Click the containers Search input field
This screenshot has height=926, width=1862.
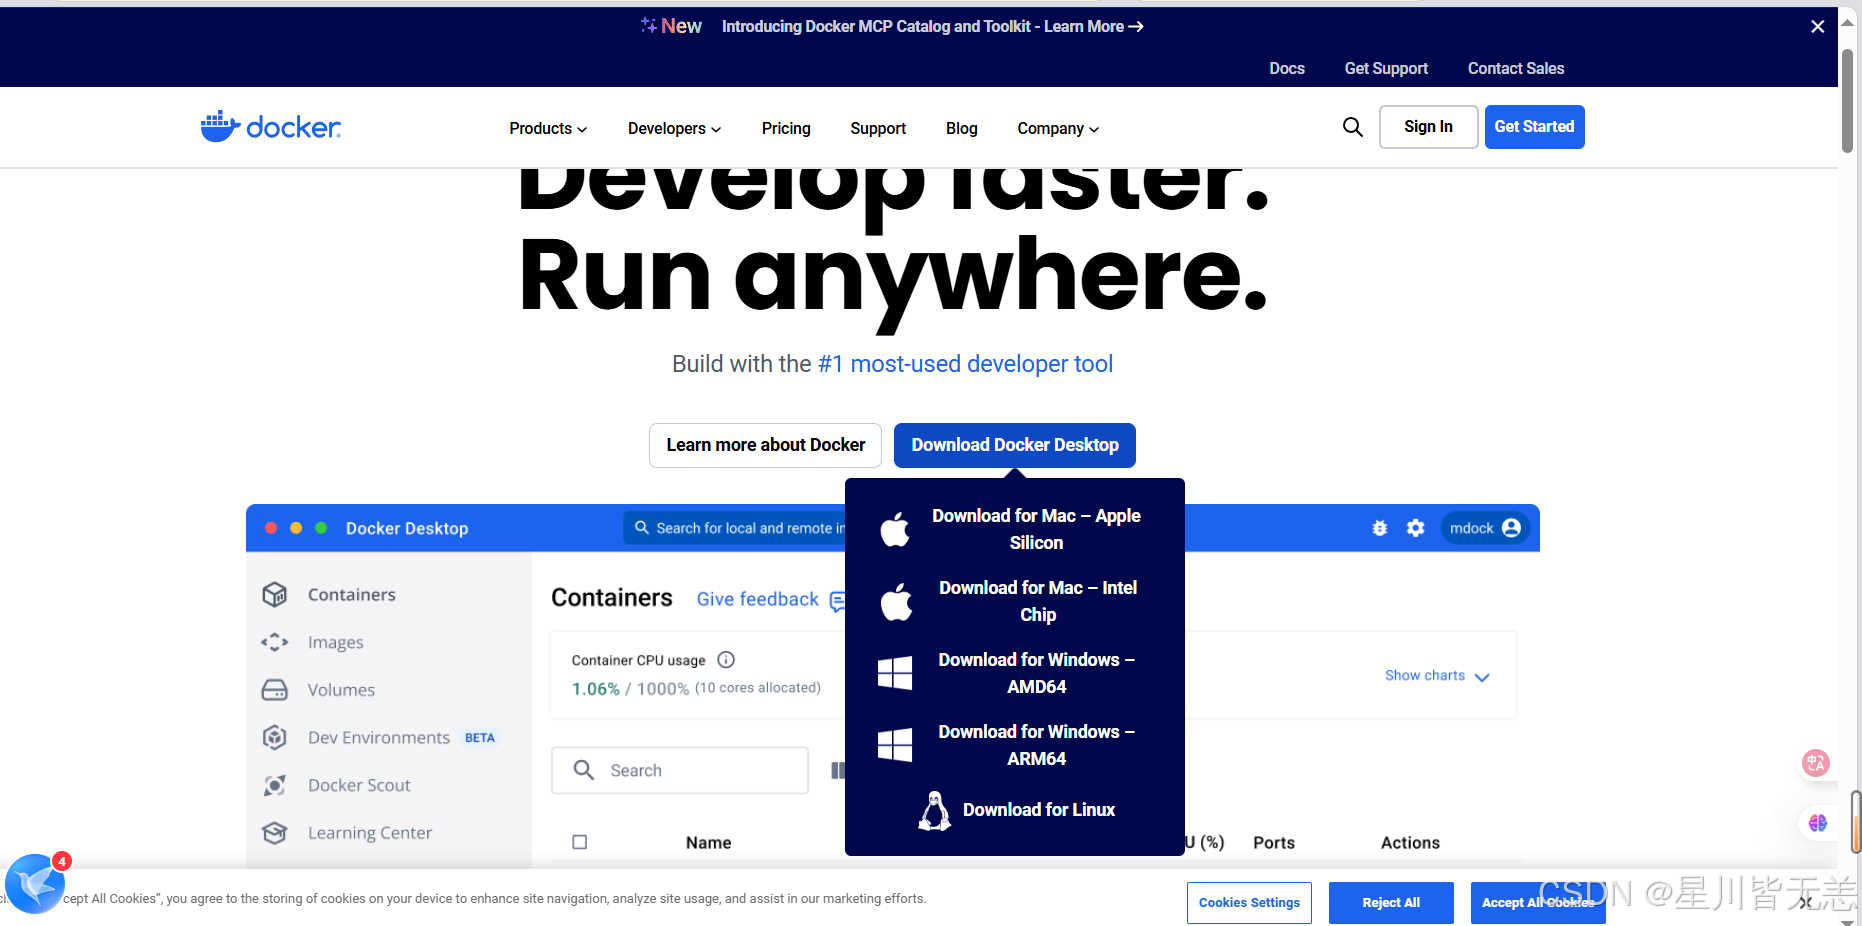(680, 770)
